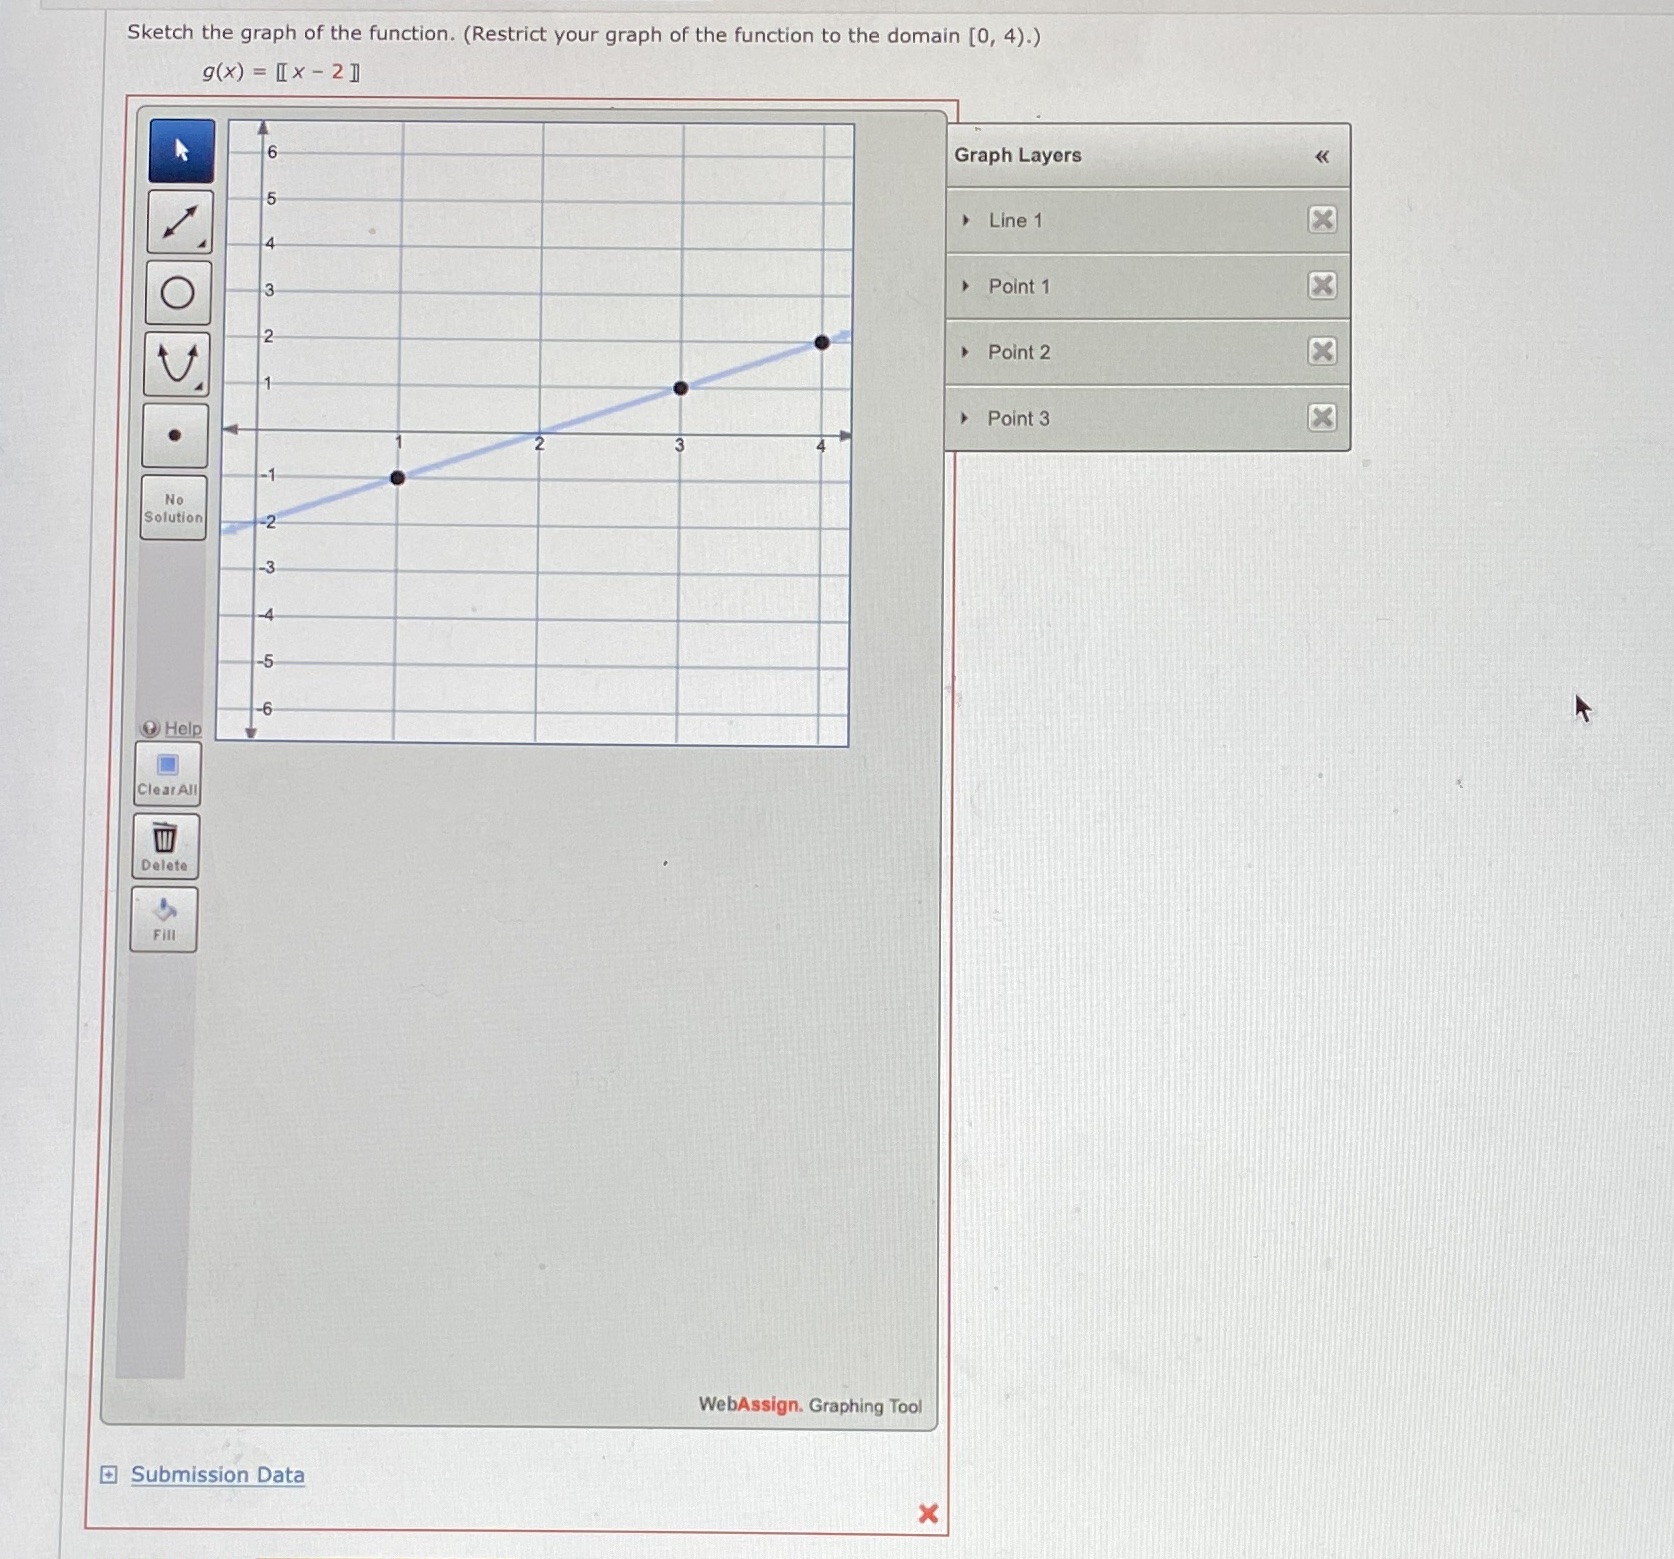Open the Submission Data link

click(x=218, y=1475)
